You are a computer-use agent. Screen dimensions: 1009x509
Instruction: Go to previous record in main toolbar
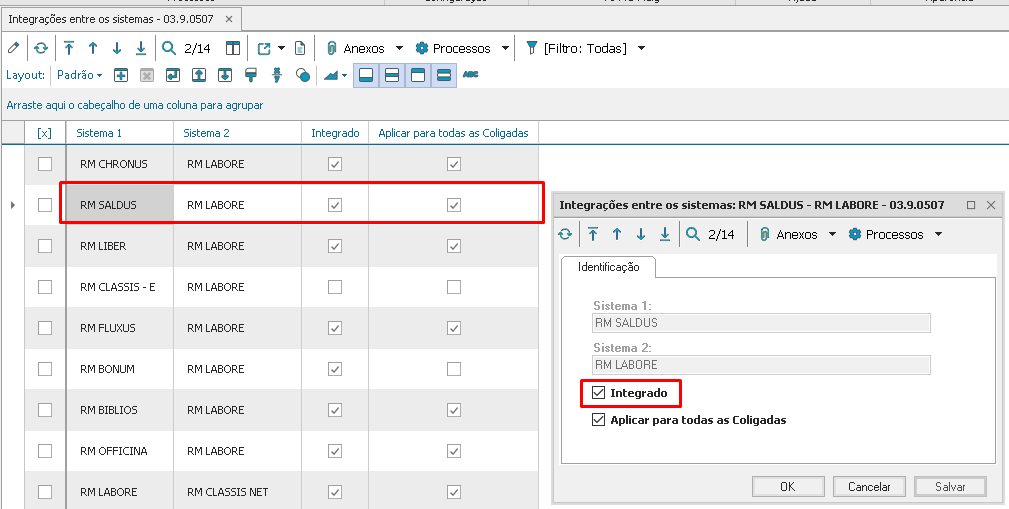click(x=93, y=48)
